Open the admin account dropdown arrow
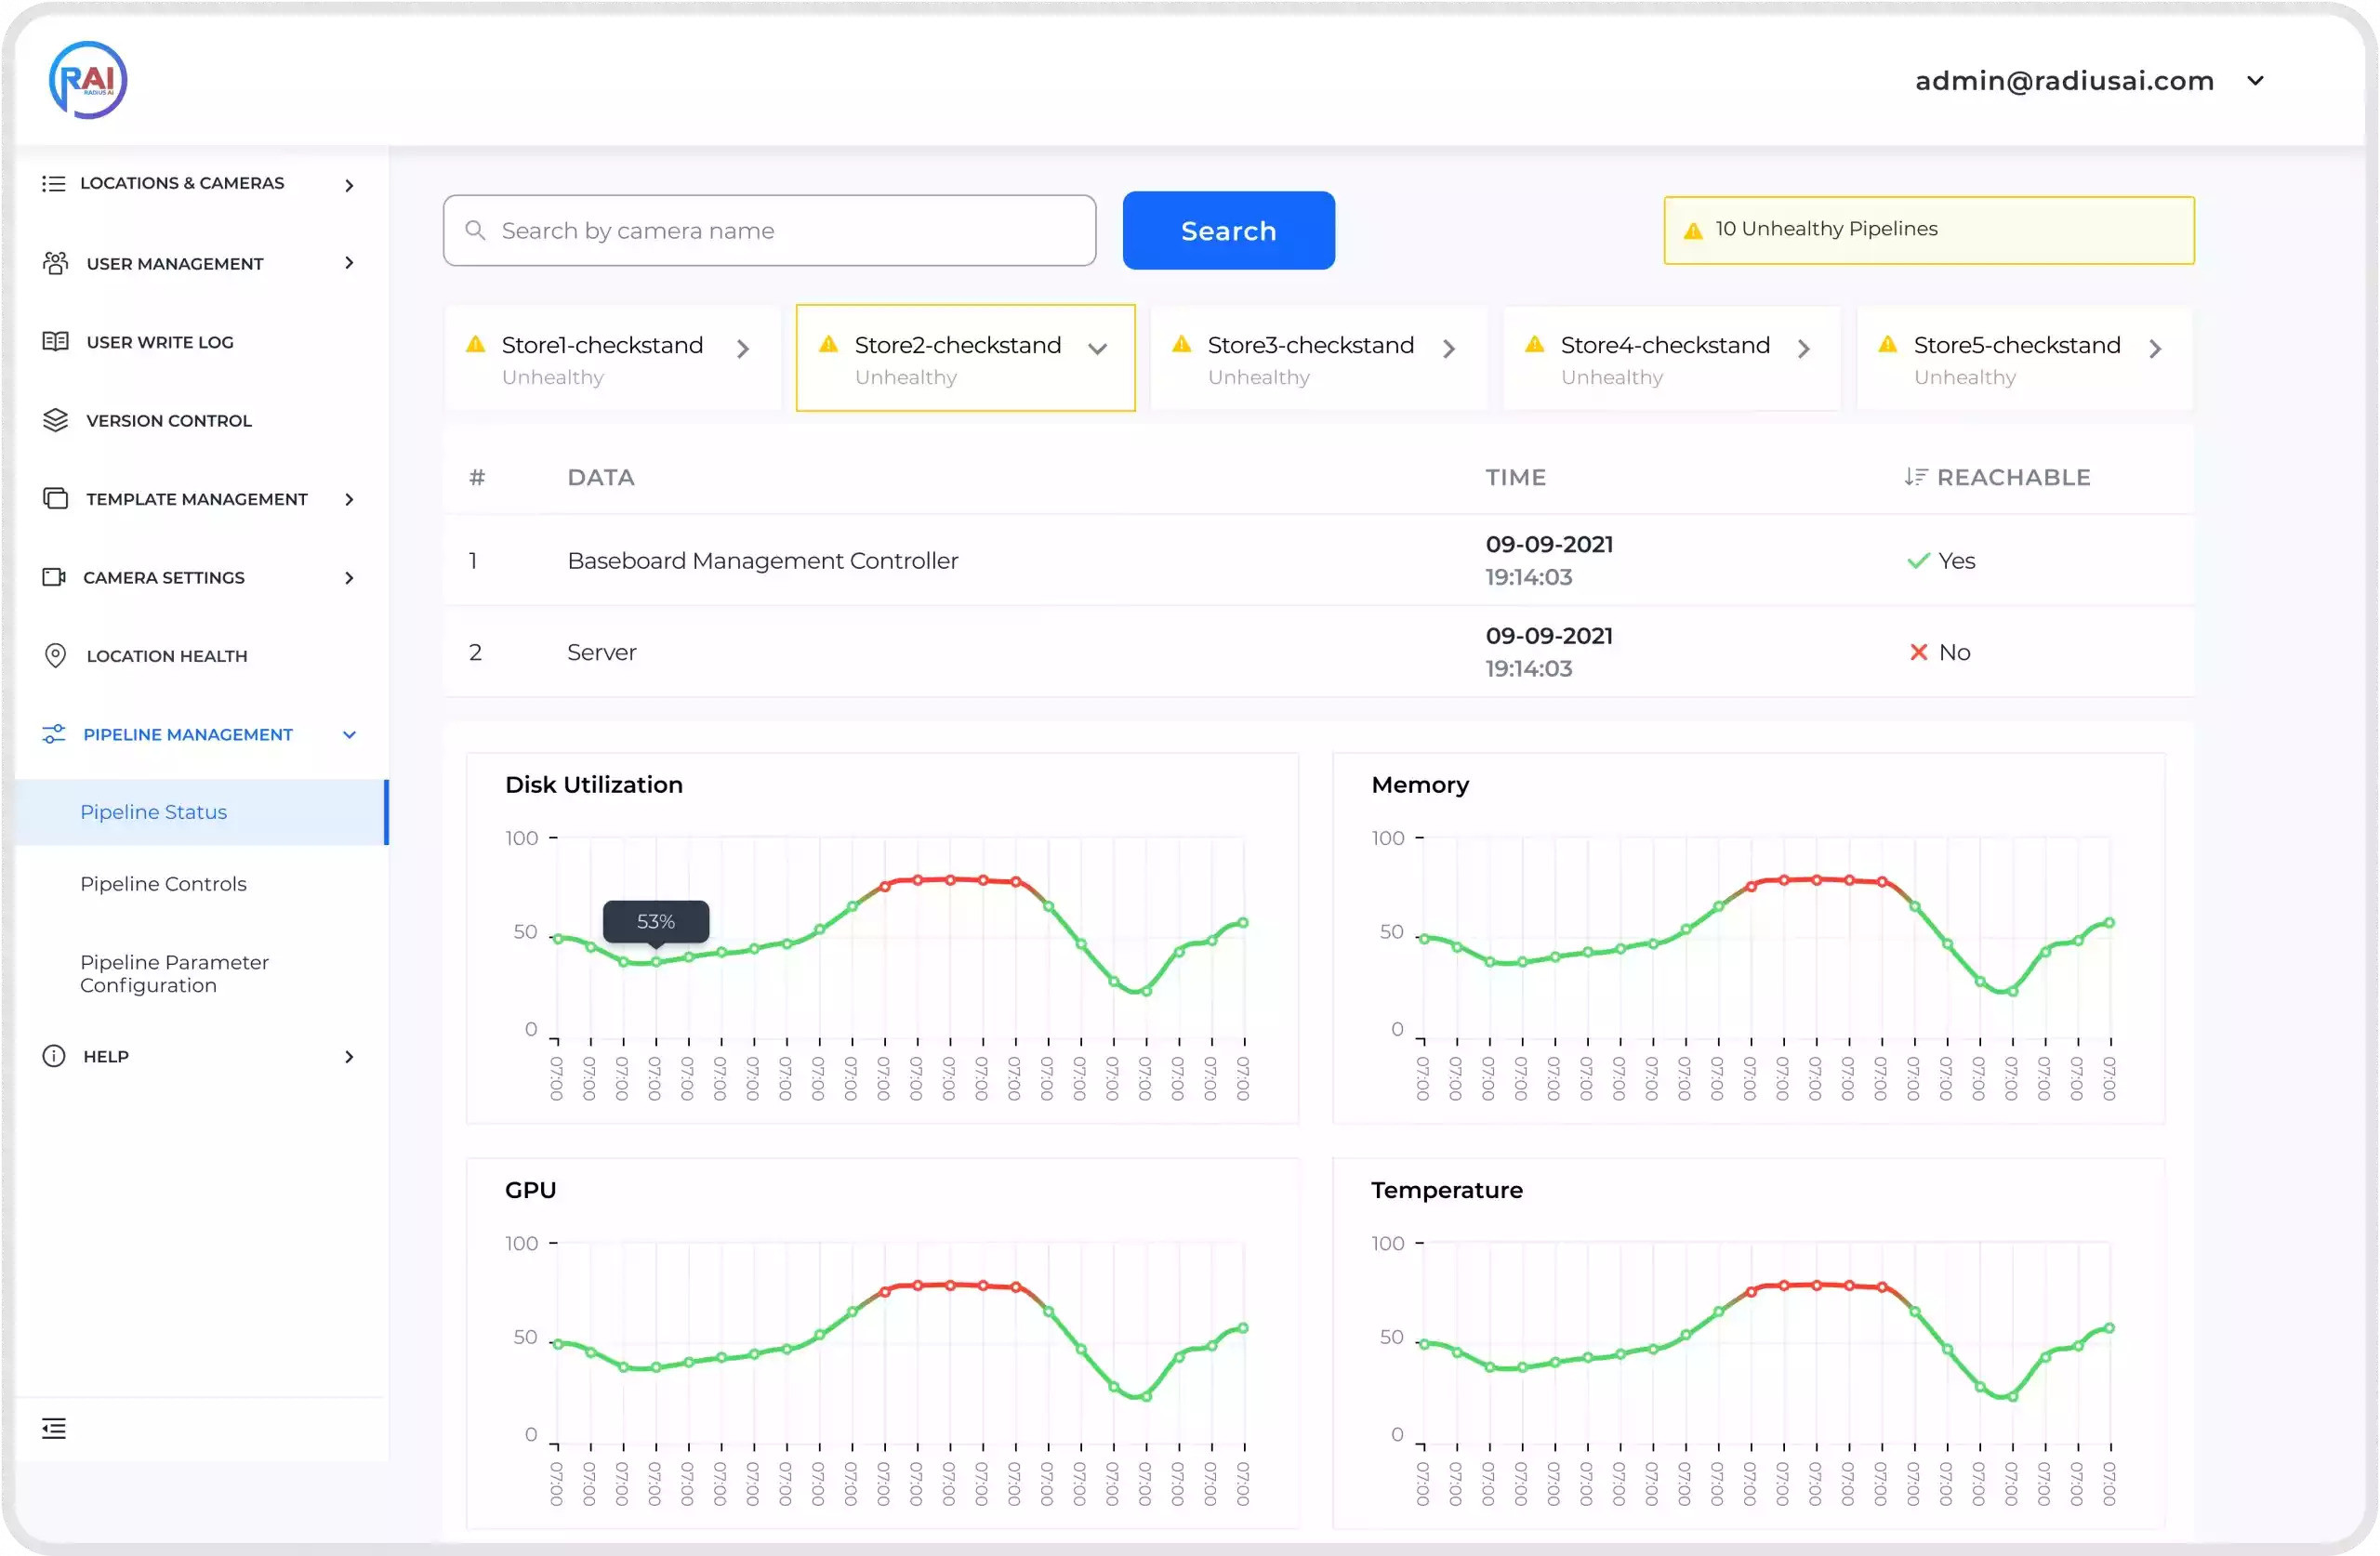2380x1556 pixels. tap(2255, 81)
